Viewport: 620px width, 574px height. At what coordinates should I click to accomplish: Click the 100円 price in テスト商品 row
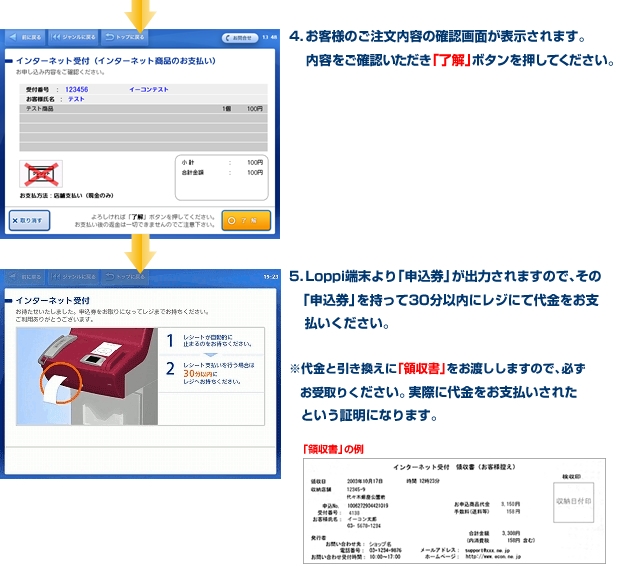255,108
